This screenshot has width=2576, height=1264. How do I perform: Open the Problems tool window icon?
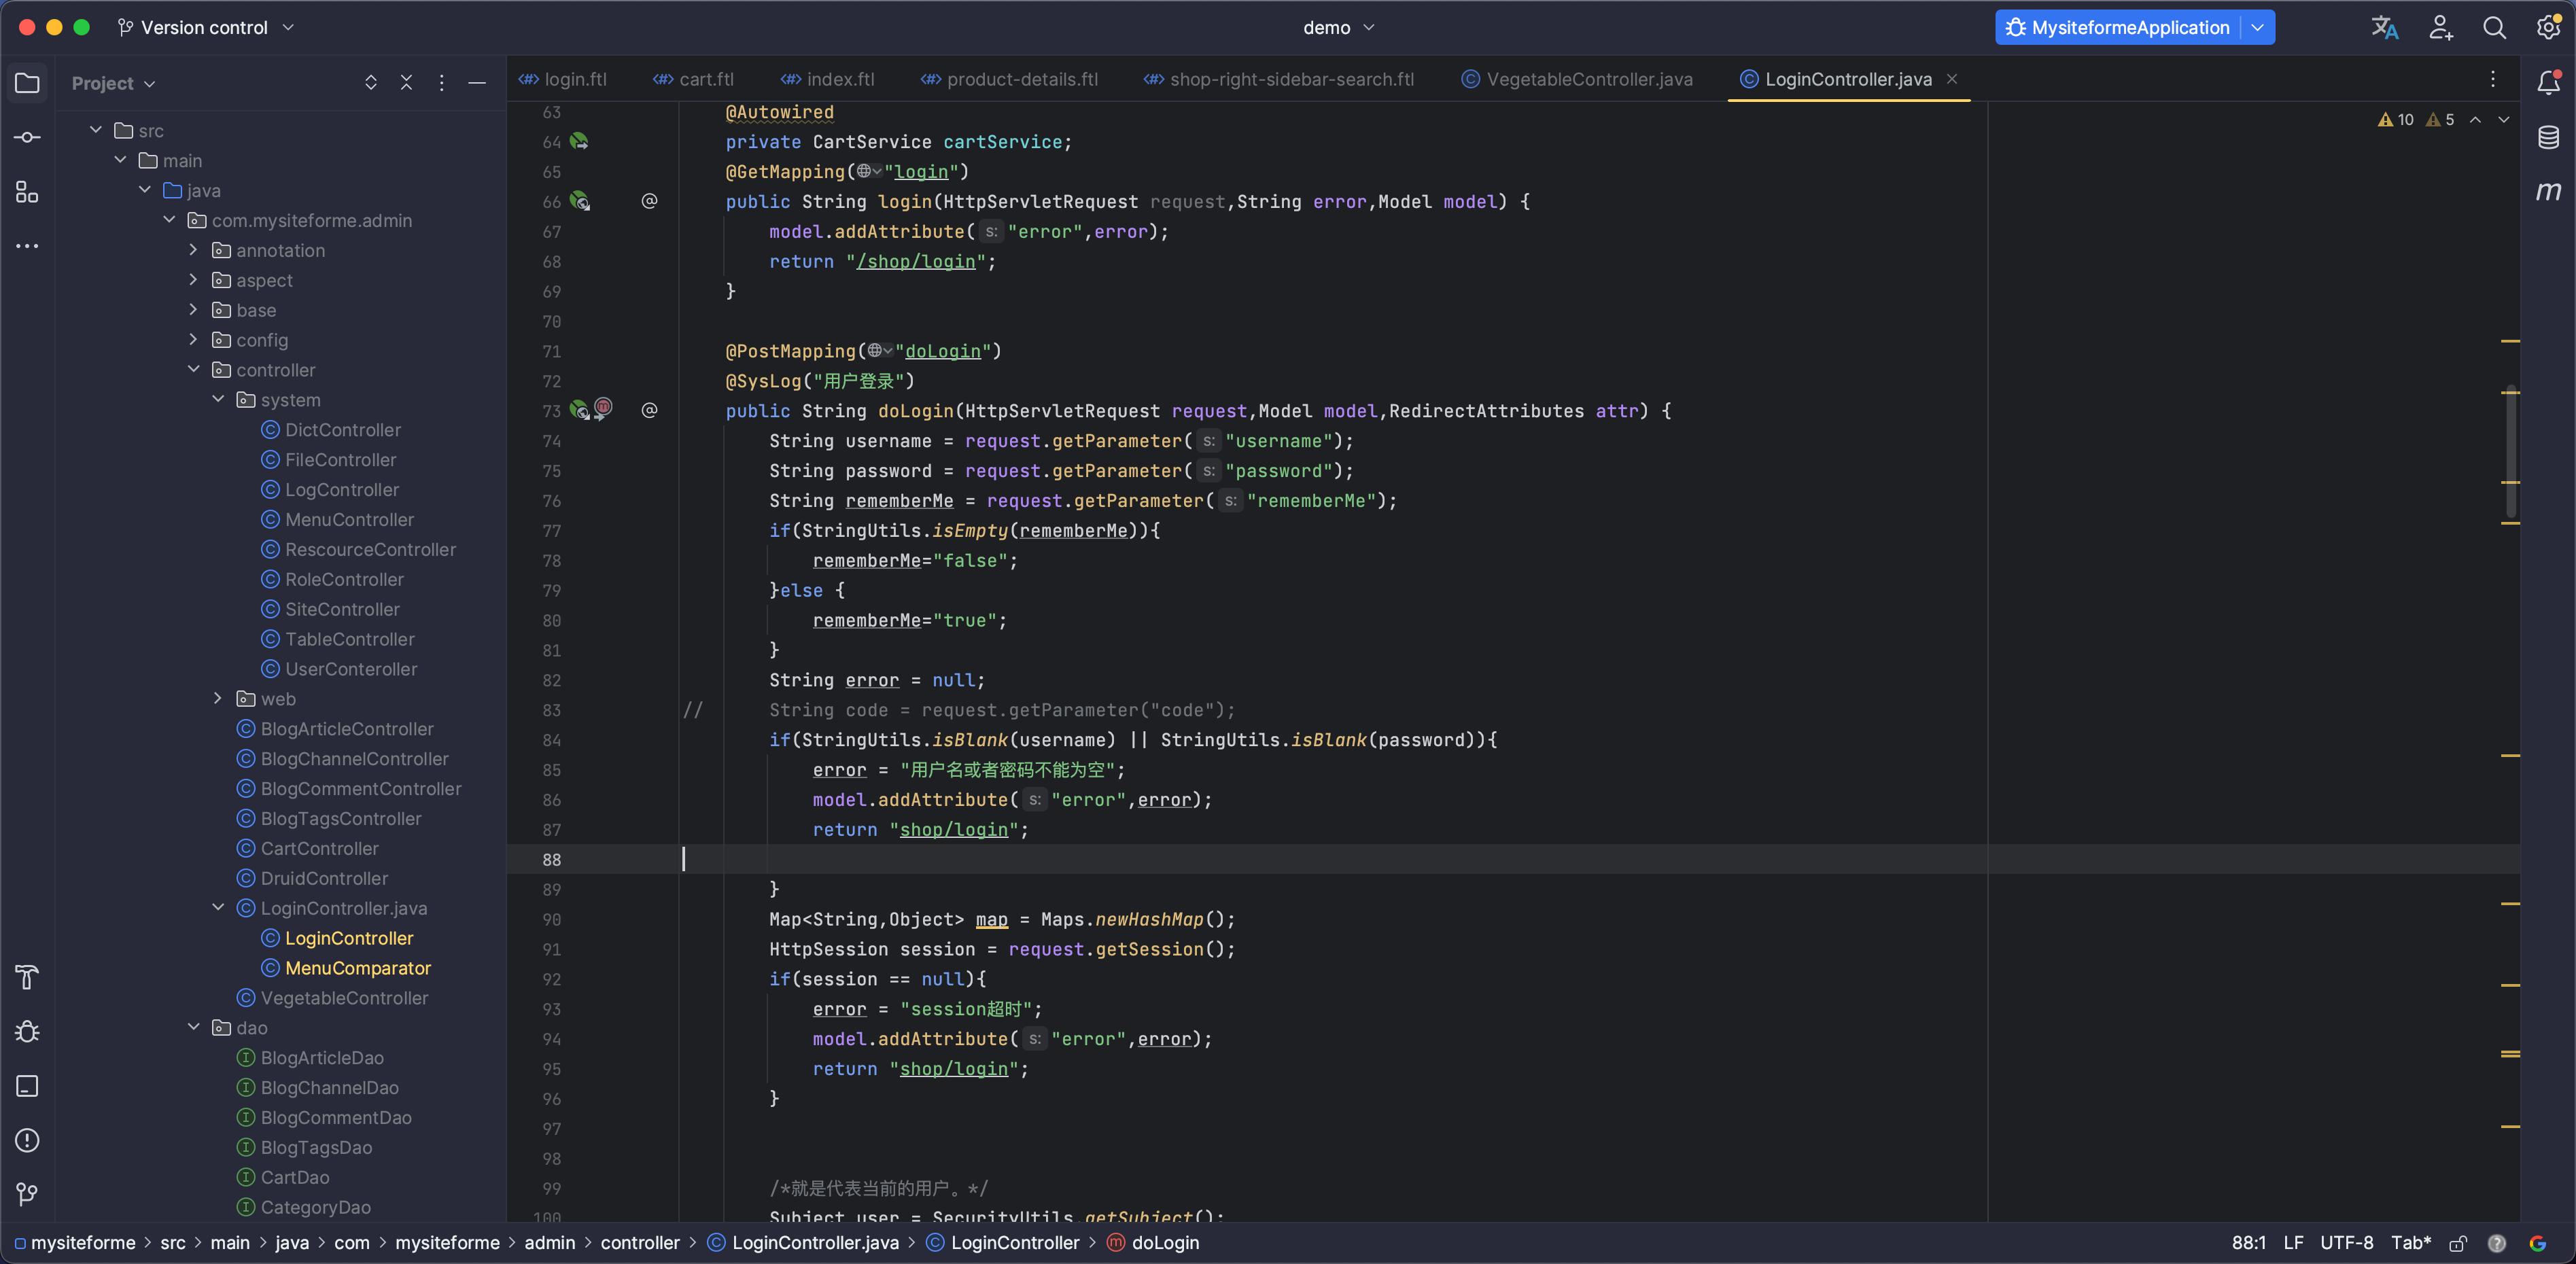(x=27, y=1140)
